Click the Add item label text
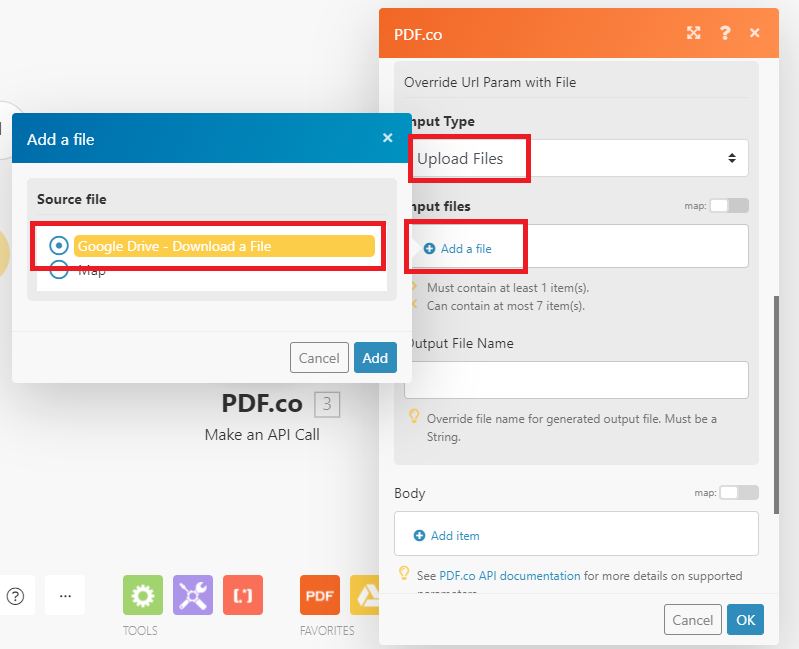Viewport: 799px width, 649px height. tap(455, 536)
